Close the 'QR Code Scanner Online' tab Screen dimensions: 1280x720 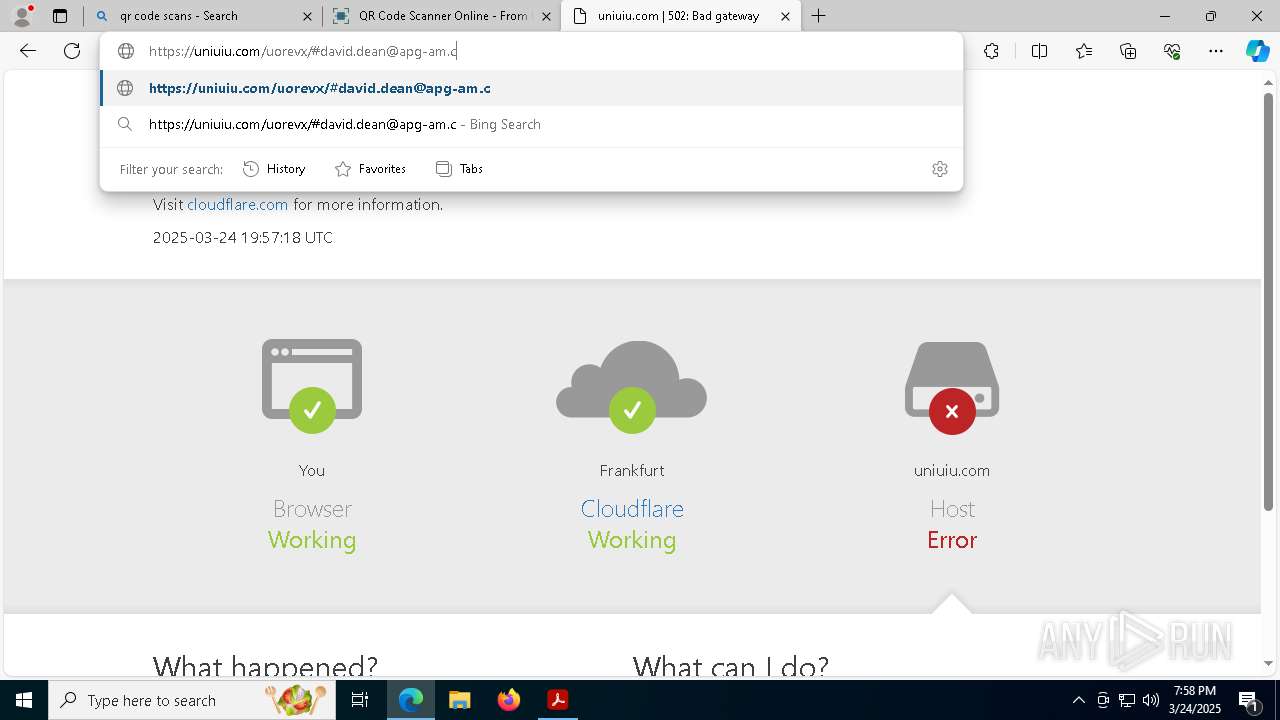point(546,16)
